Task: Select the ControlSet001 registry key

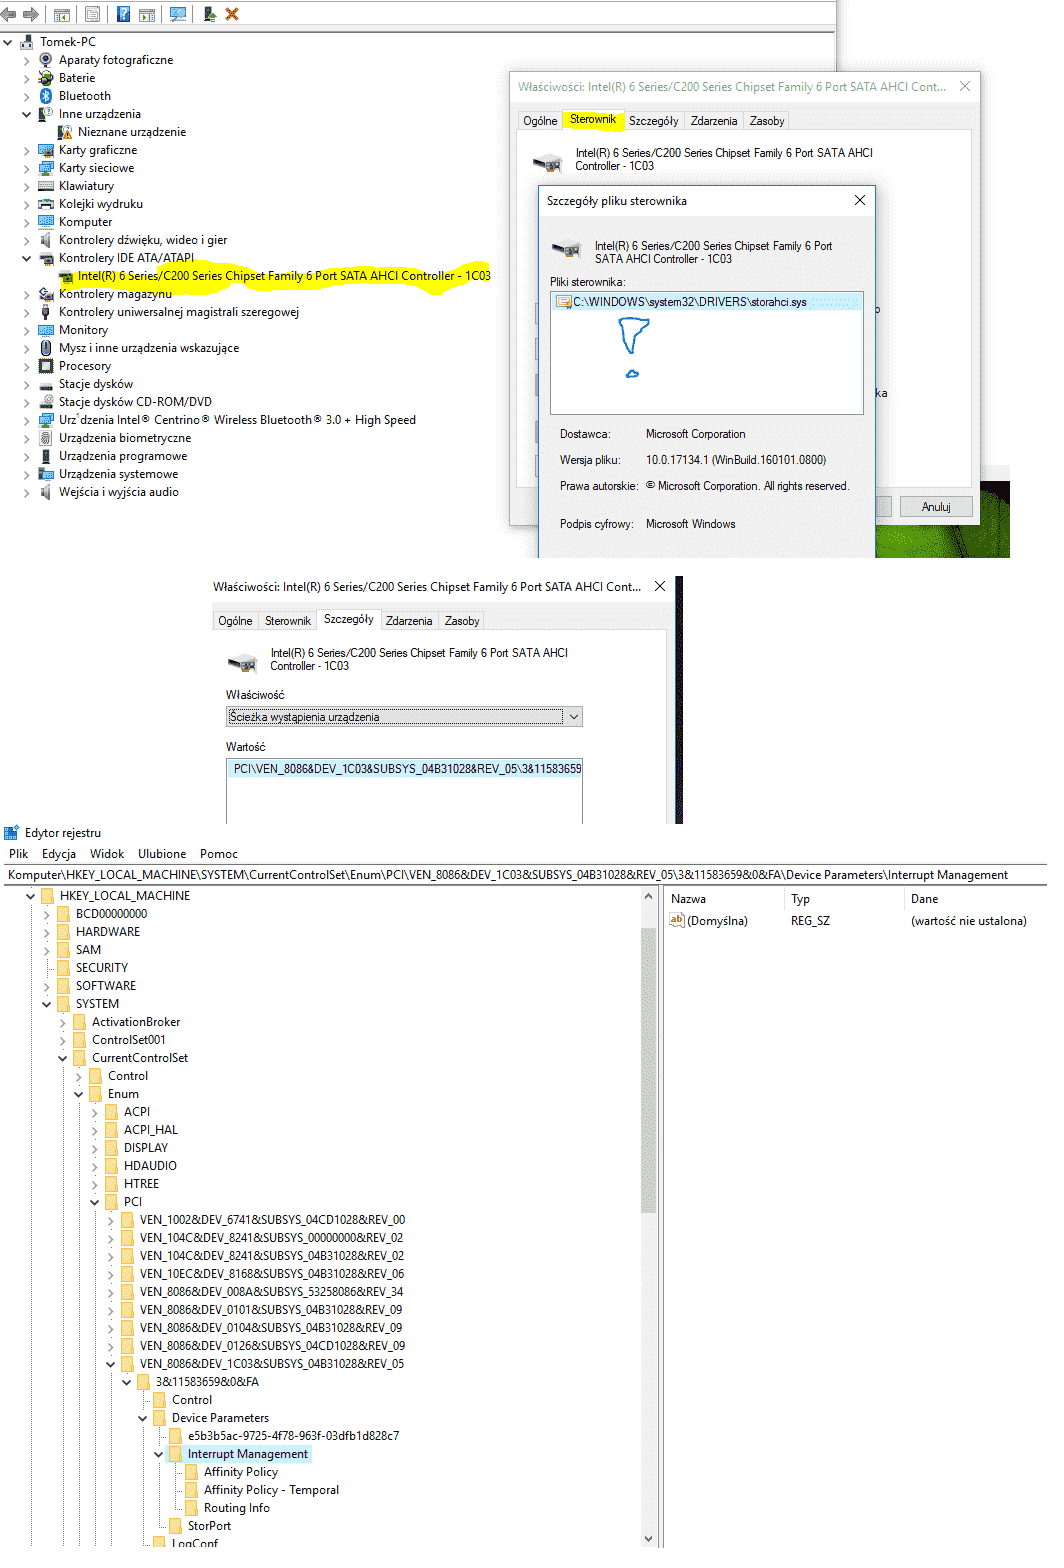Action: click(x=129, y=1040)
